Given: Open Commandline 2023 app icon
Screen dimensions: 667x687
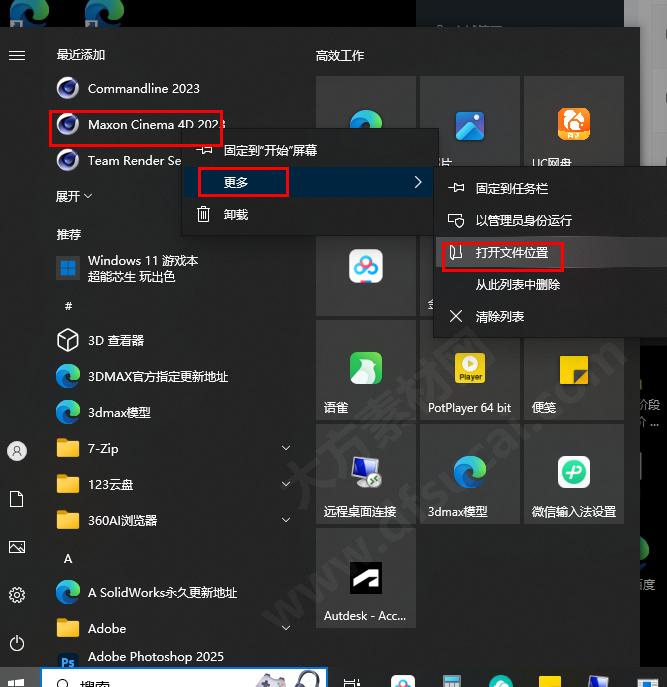Looking at the screenshot, I should (x=67, y=88).
